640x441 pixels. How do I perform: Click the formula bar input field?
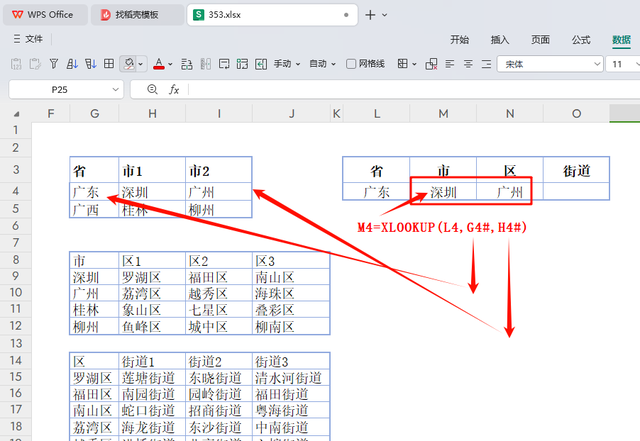[x=414, y=89]
